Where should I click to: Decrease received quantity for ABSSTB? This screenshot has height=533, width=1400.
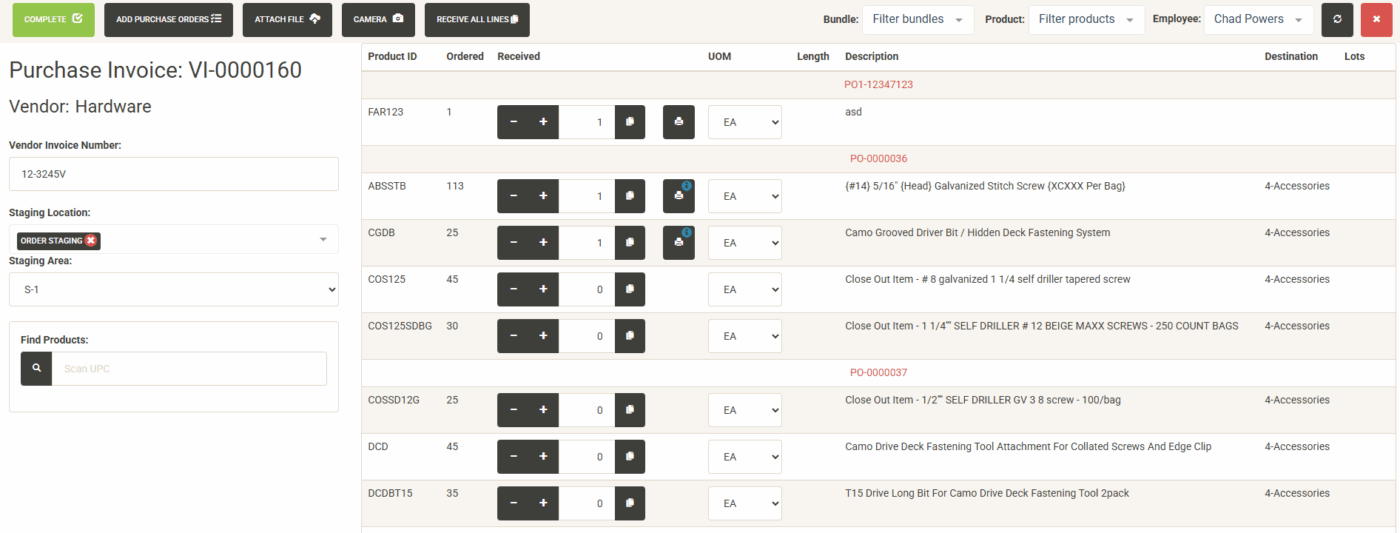coord(513,196)
